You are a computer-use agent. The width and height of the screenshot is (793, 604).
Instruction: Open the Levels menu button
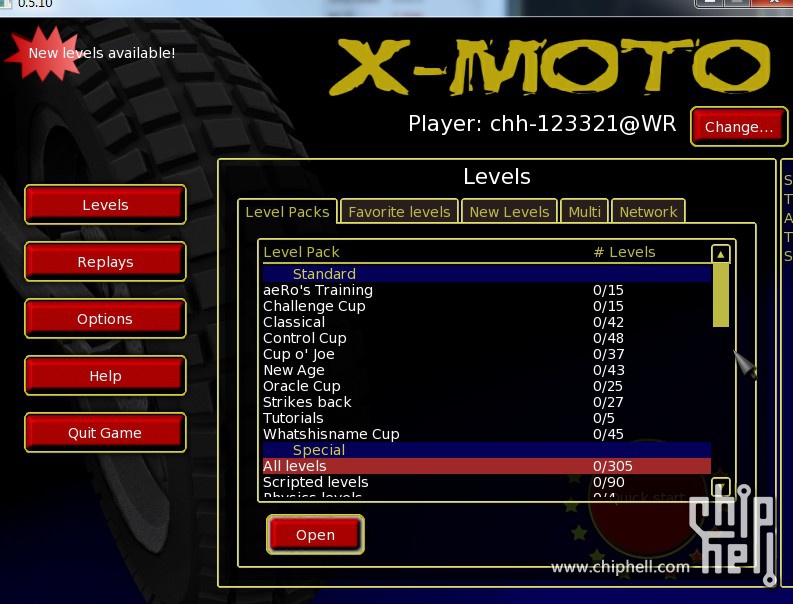pos(105,205)
